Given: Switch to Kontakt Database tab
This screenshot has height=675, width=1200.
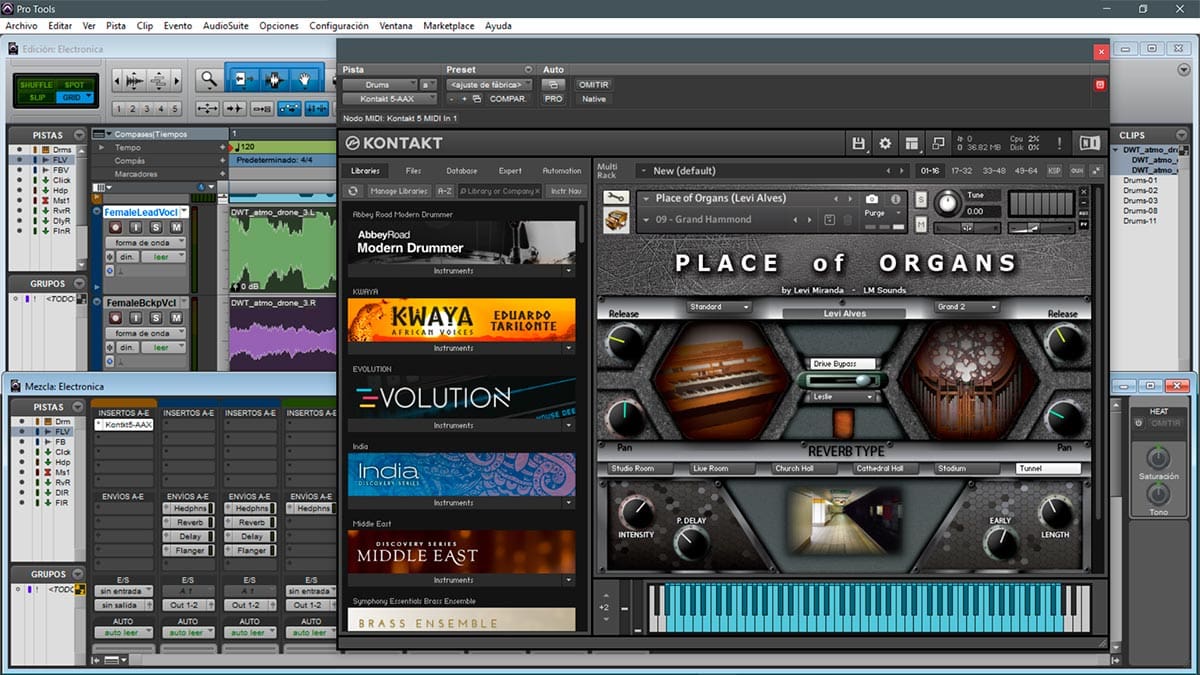Looking at the screenshot, I should 461,171.
